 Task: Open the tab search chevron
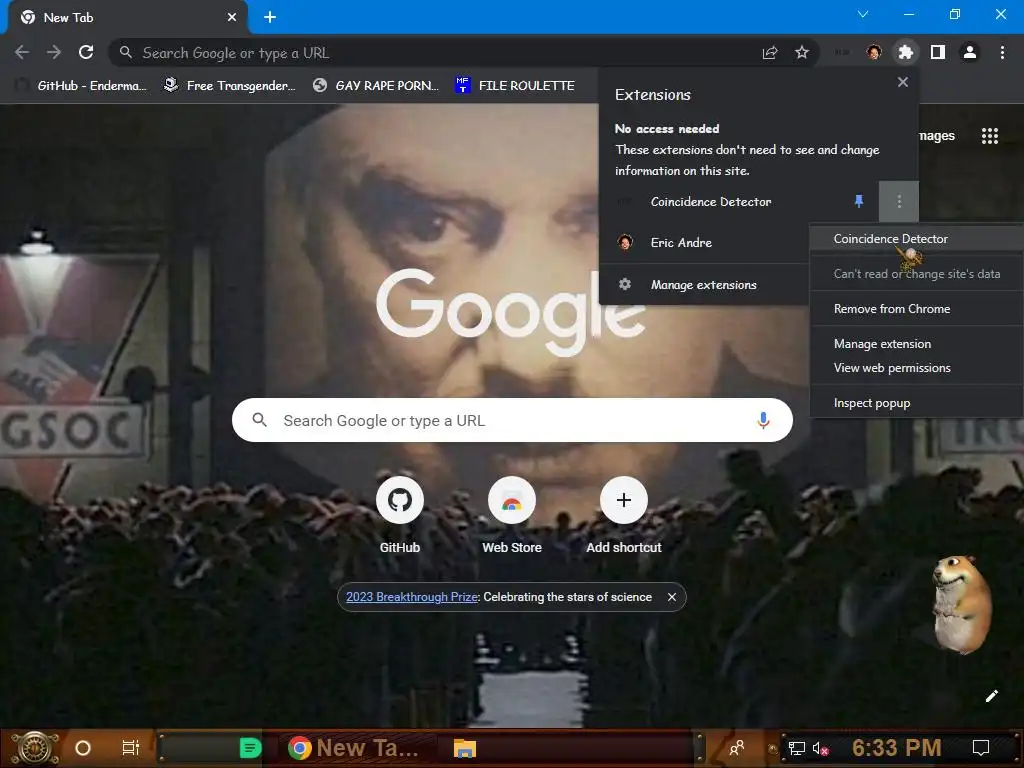[863, 14]
